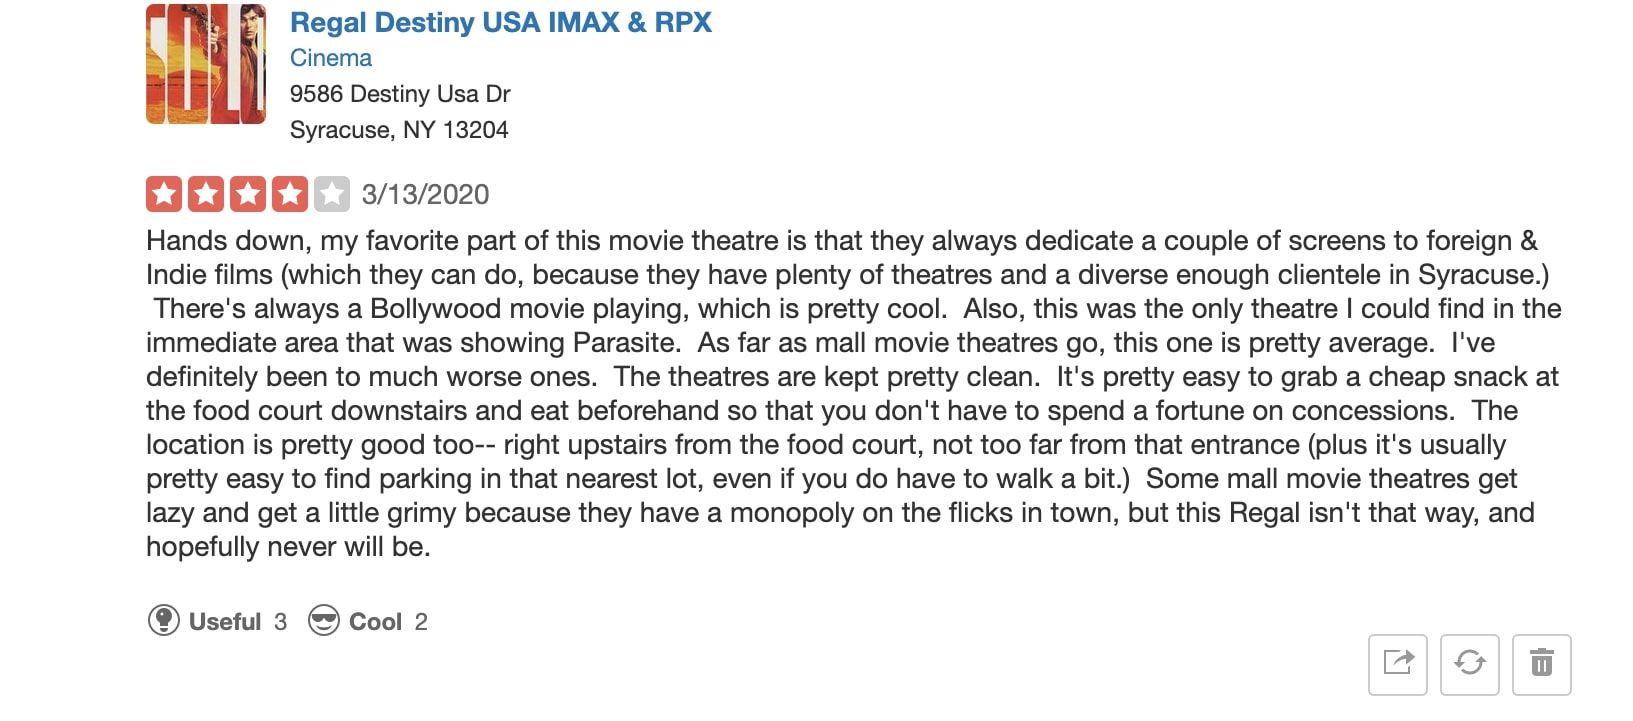
Task: Click the first red rating star
Action: click(164, 194)
